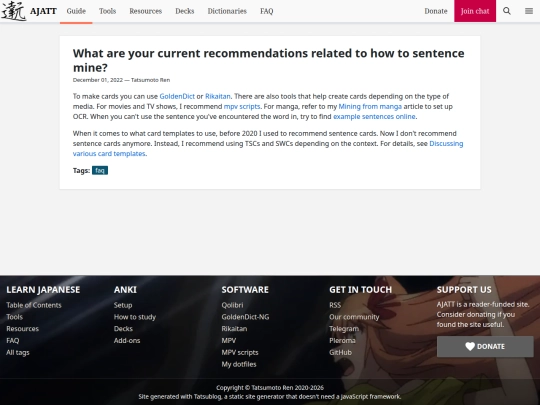Open How to study footer link
This screenshot has height=405, width=540.
point(135,317)
